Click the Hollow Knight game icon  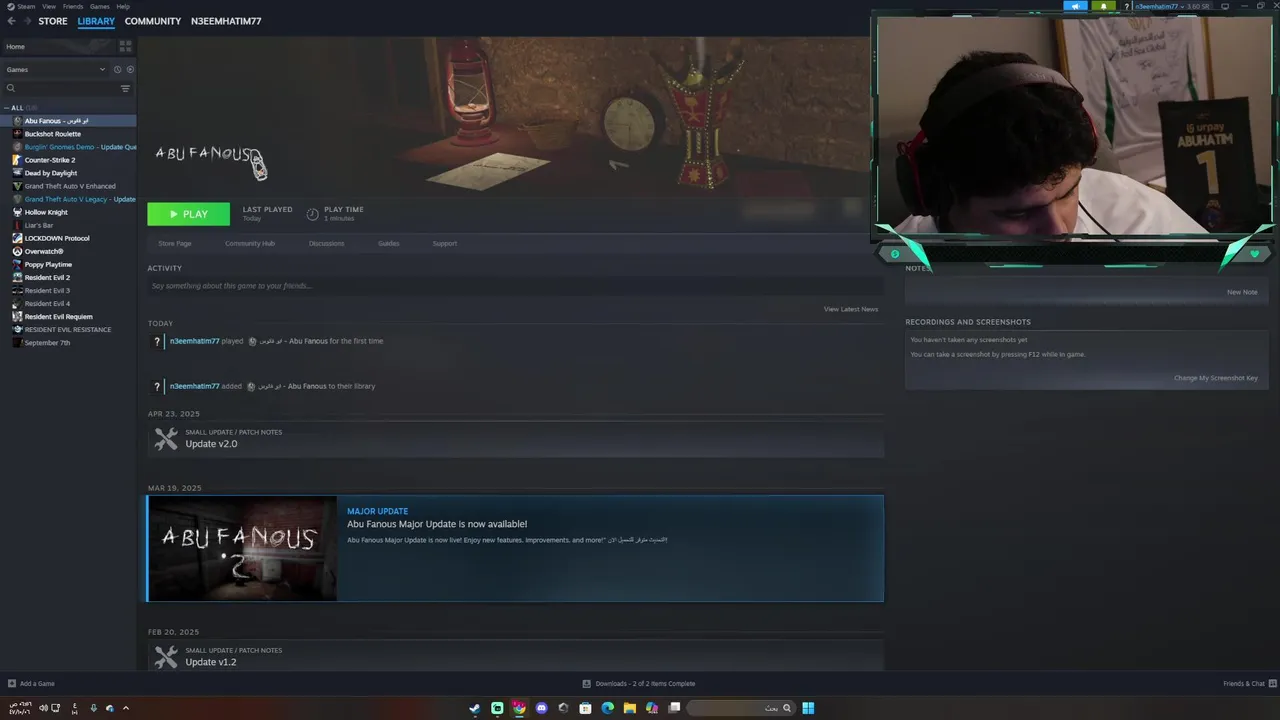pyautogui.click(x=17, y=212)
